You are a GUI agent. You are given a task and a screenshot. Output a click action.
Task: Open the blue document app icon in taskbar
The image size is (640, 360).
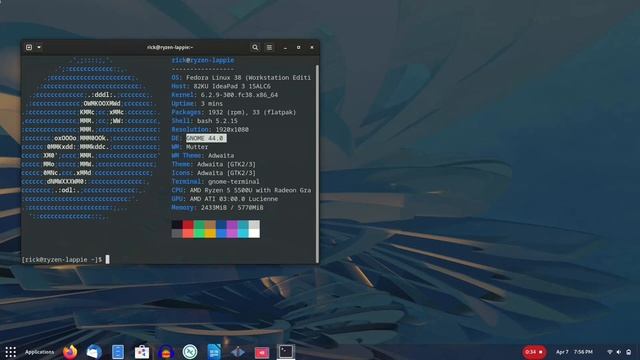(118, 352)
